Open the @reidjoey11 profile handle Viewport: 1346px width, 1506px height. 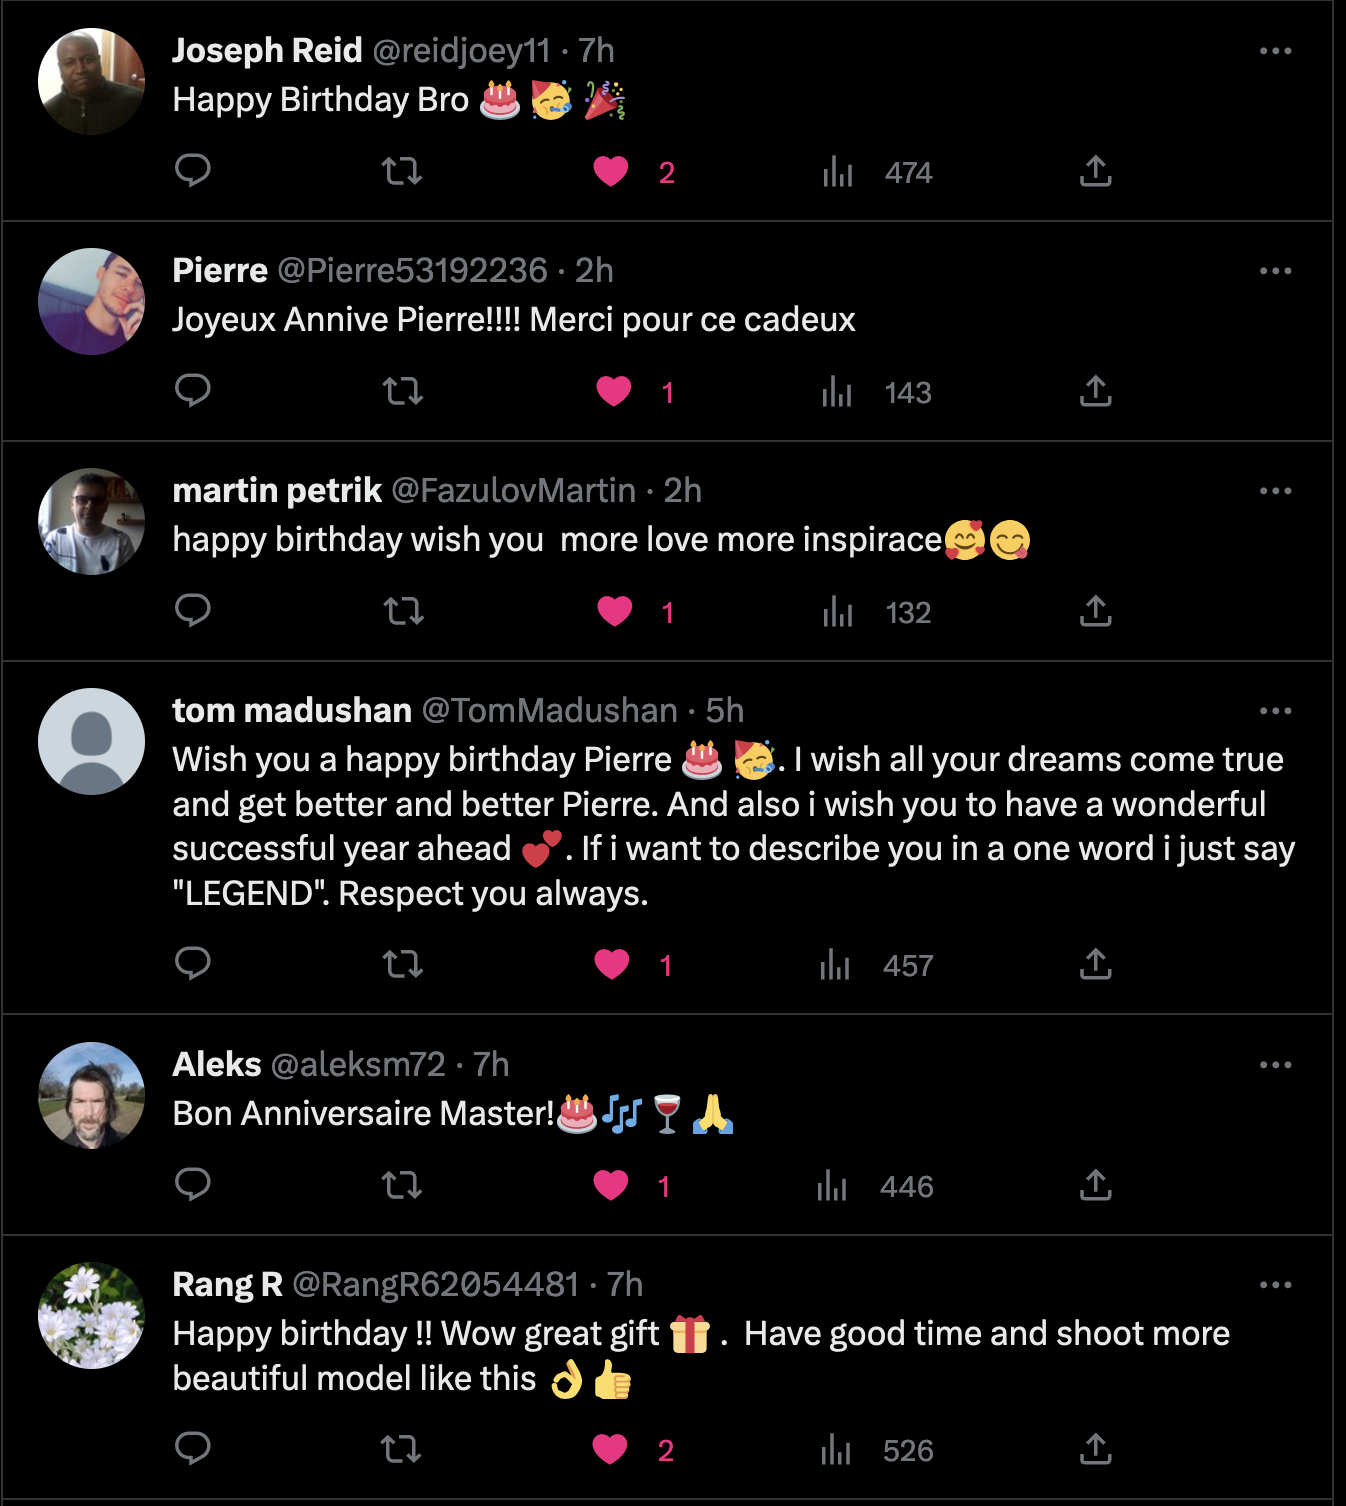[461, 51]
